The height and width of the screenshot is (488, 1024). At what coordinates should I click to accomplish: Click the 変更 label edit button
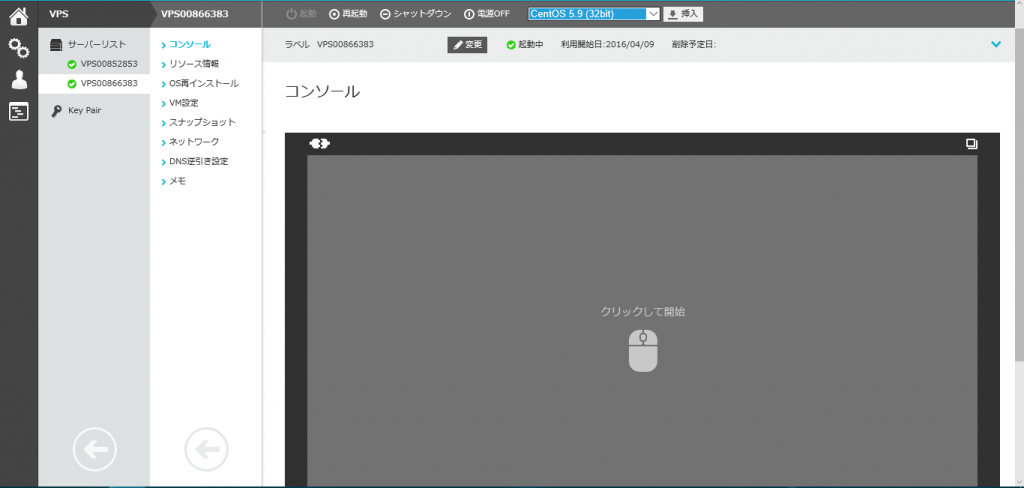[x=467, y=44]
